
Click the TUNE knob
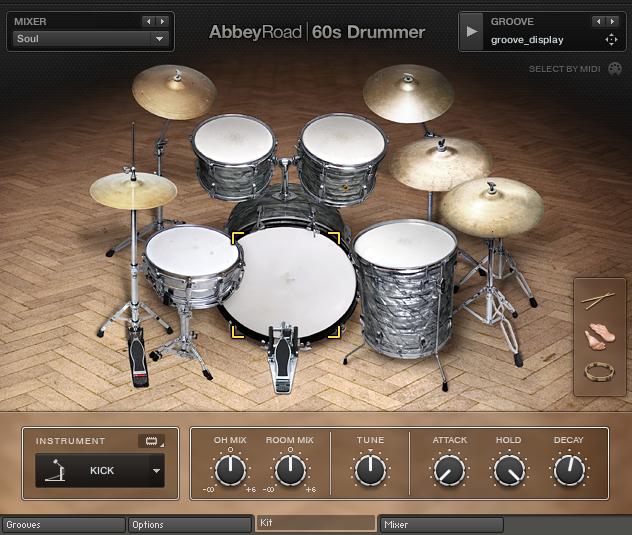pyautogui.click(x=370, y=470)
